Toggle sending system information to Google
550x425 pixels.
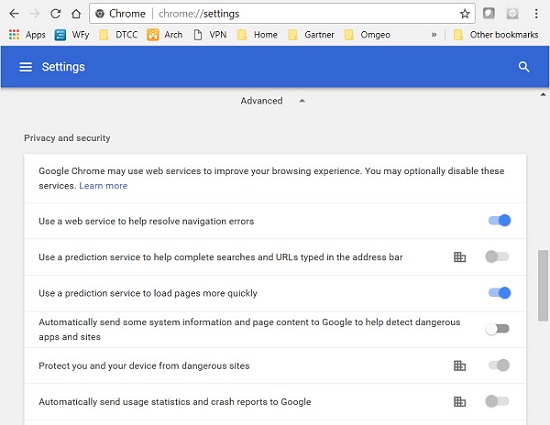497,329
